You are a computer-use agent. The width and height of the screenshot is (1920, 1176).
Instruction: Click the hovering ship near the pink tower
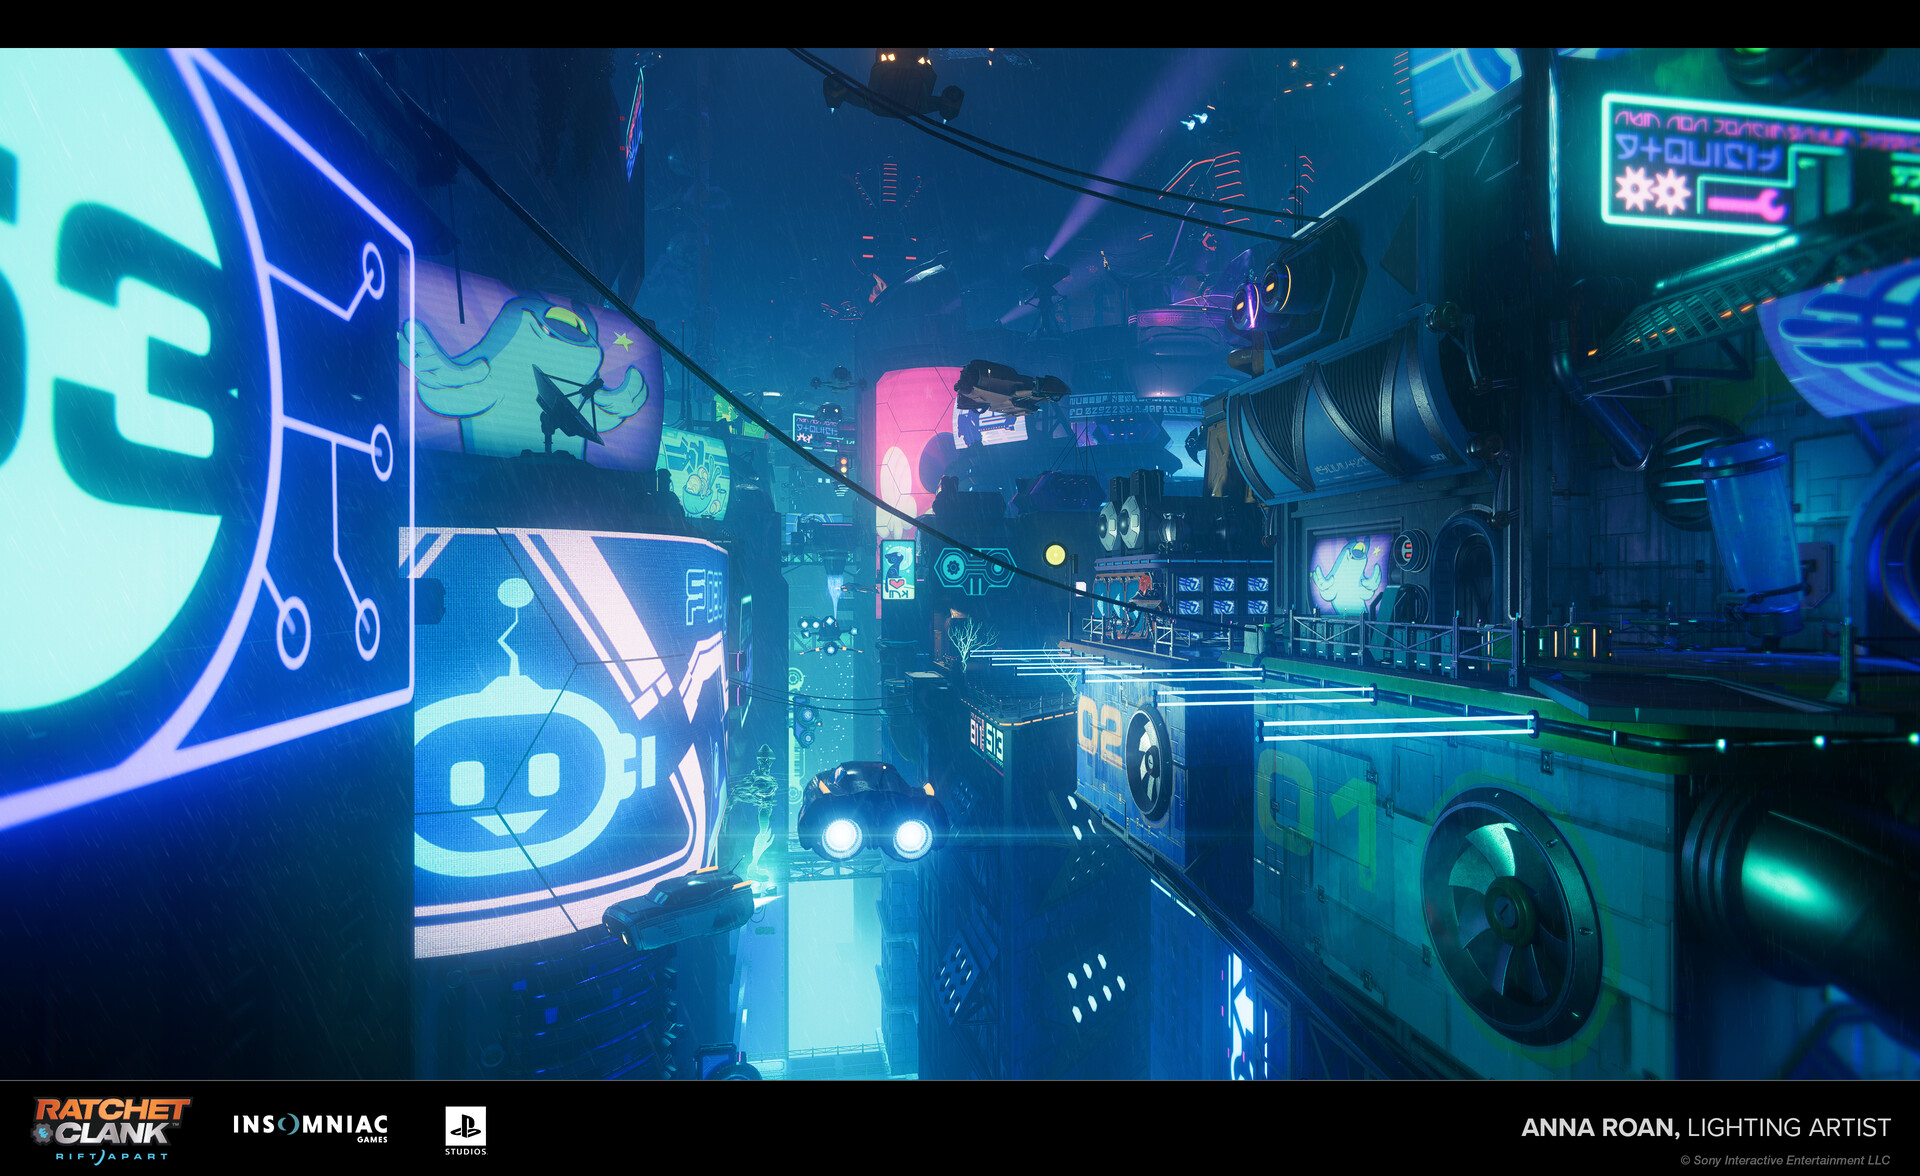click(x=1010, y=386)
